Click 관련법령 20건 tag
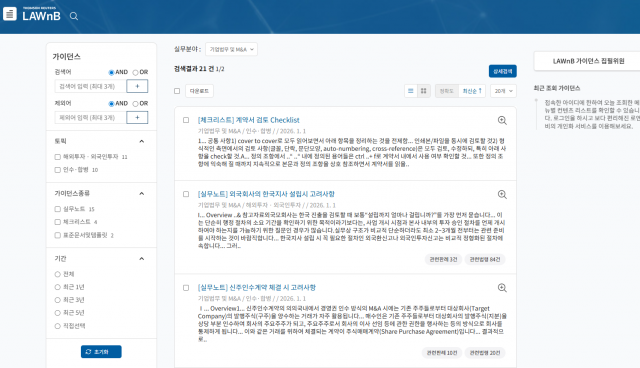Screen dimensions: 640x368 click(x=485, y=353)
